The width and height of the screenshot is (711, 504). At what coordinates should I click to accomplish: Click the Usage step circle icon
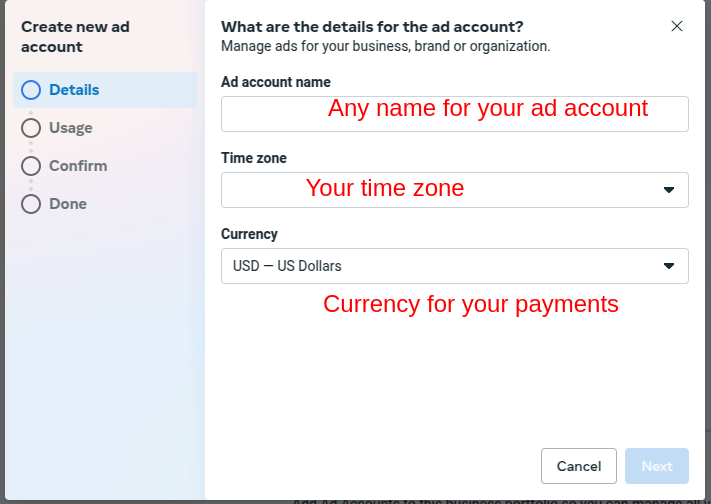coord(31,128)
